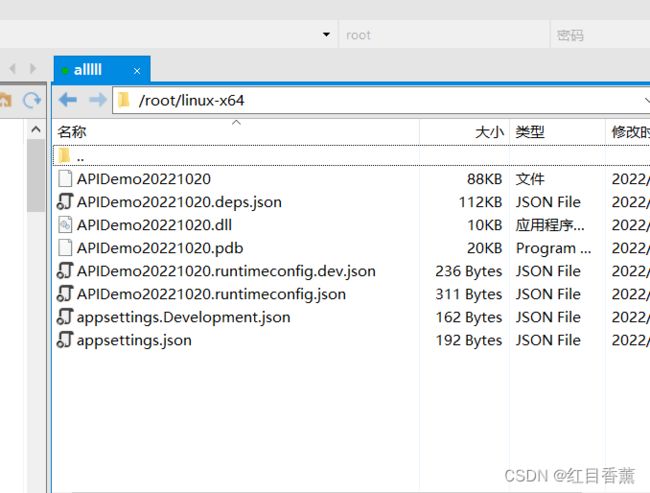This screenshot has height=493, width=650.
Task: Go forward using the blue right arrow
Action: 98,100
